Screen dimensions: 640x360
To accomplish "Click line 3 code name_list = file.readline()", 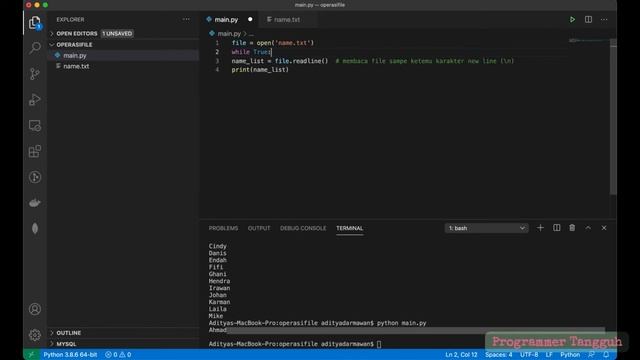I will pos(280,61).
